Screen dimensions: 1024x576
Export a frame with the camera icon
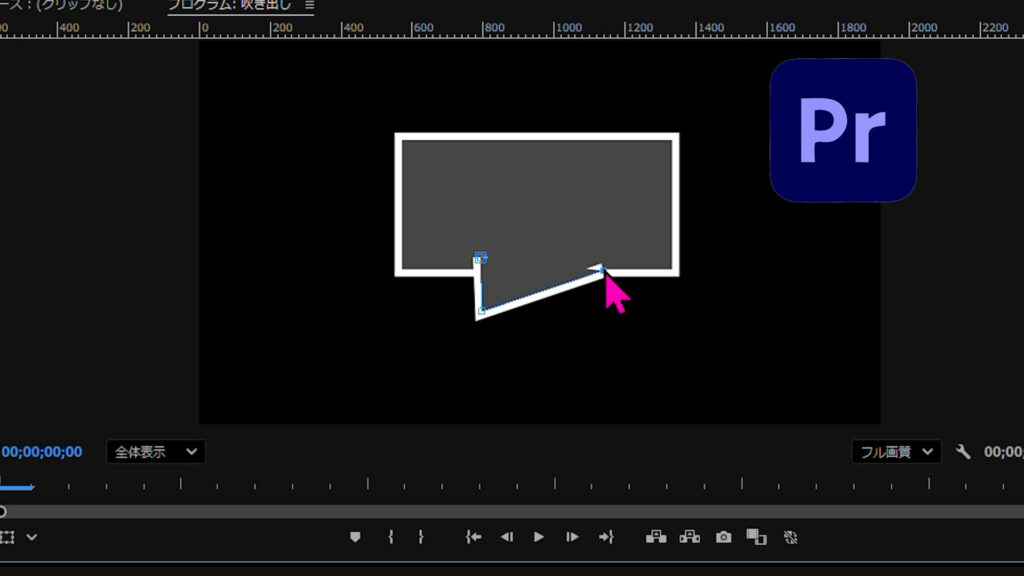[x=723, y=537]
